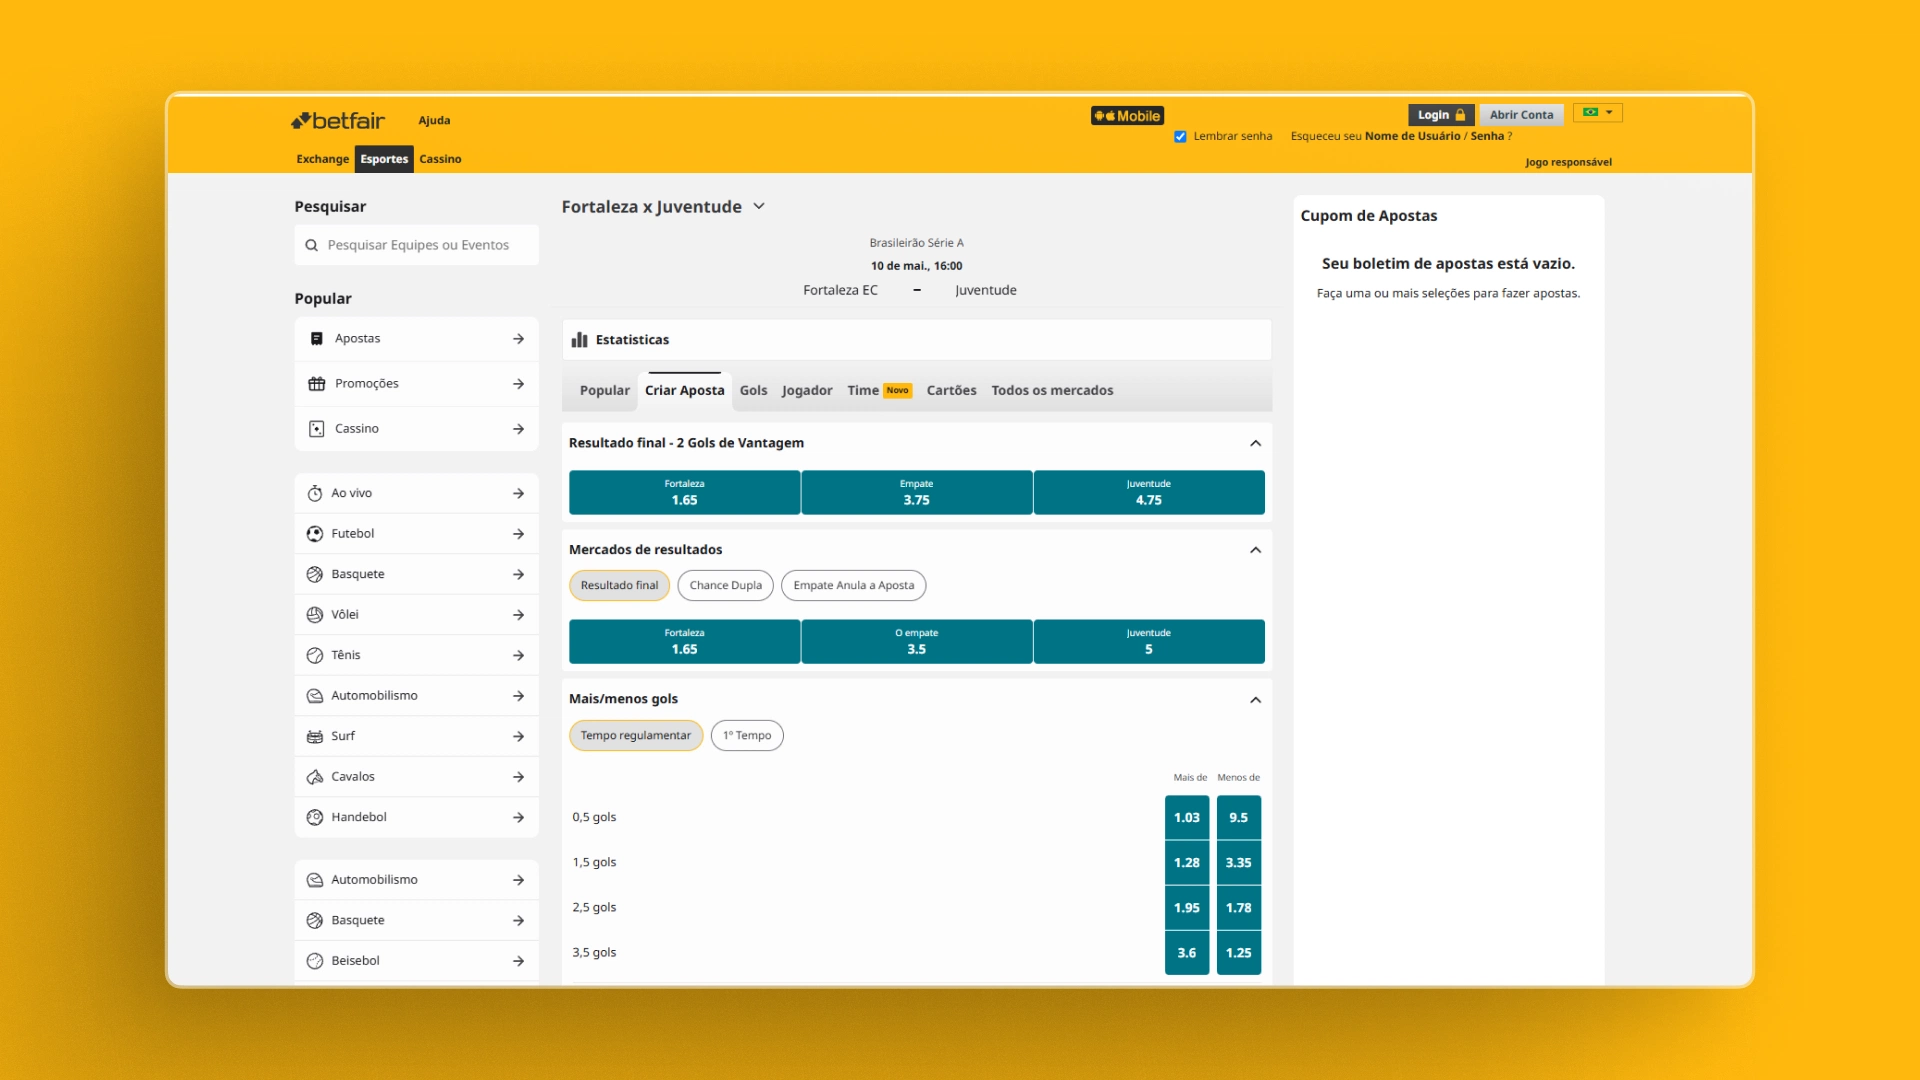Click the arrow on the Cavalos row

(x=518, y=777)
